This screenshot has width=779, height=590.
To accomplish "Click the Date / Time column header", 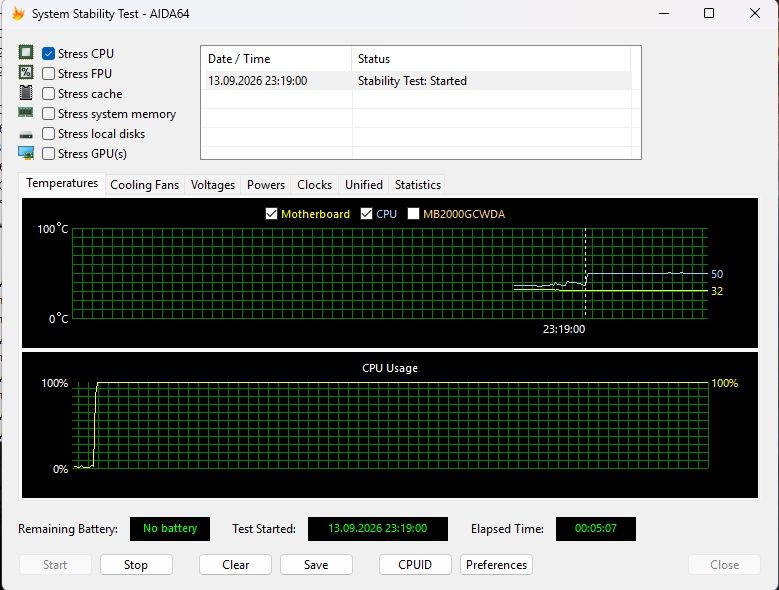I will coord(276,59).
